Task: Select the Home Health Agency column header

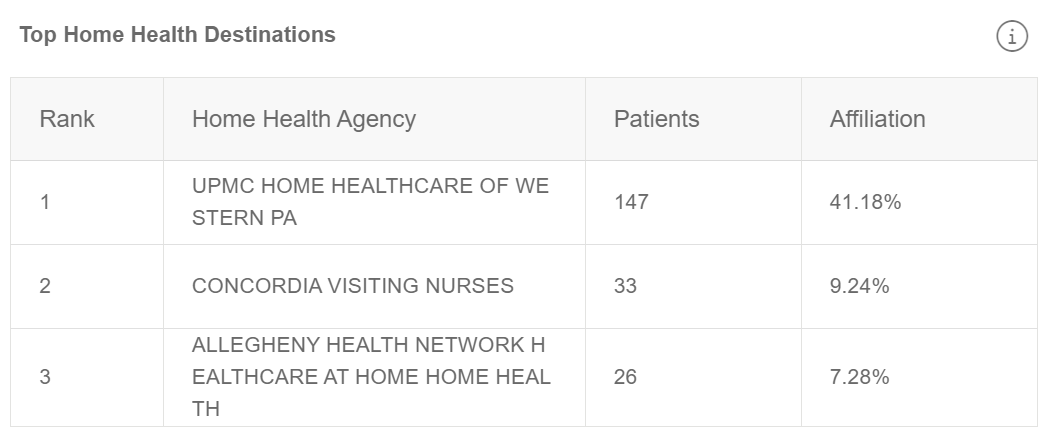Action: (x=303, y=119)
